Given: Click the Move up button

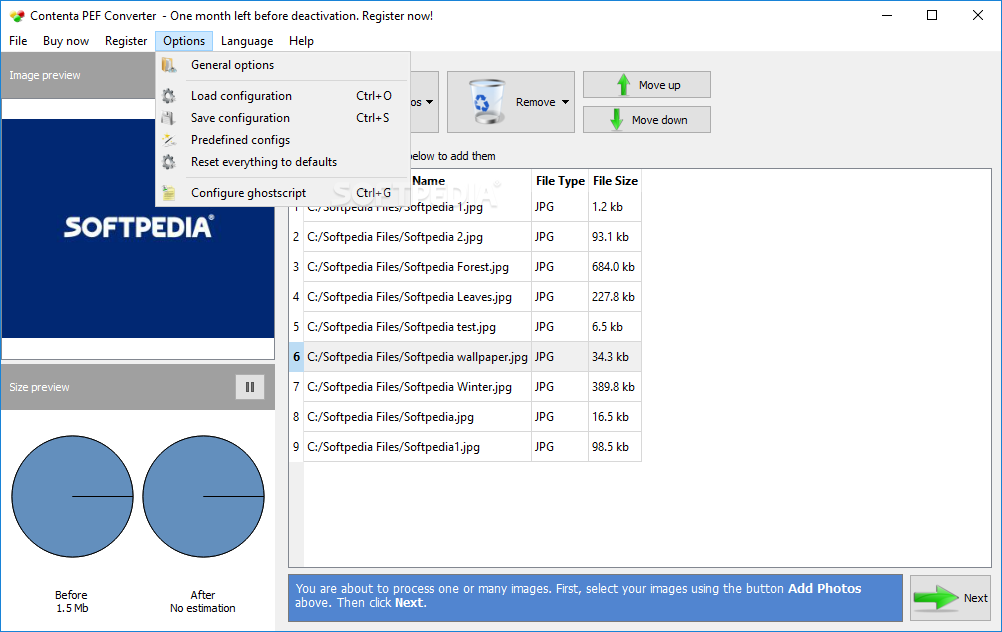Looking at the screenshot, I should [x=647, y=85].
